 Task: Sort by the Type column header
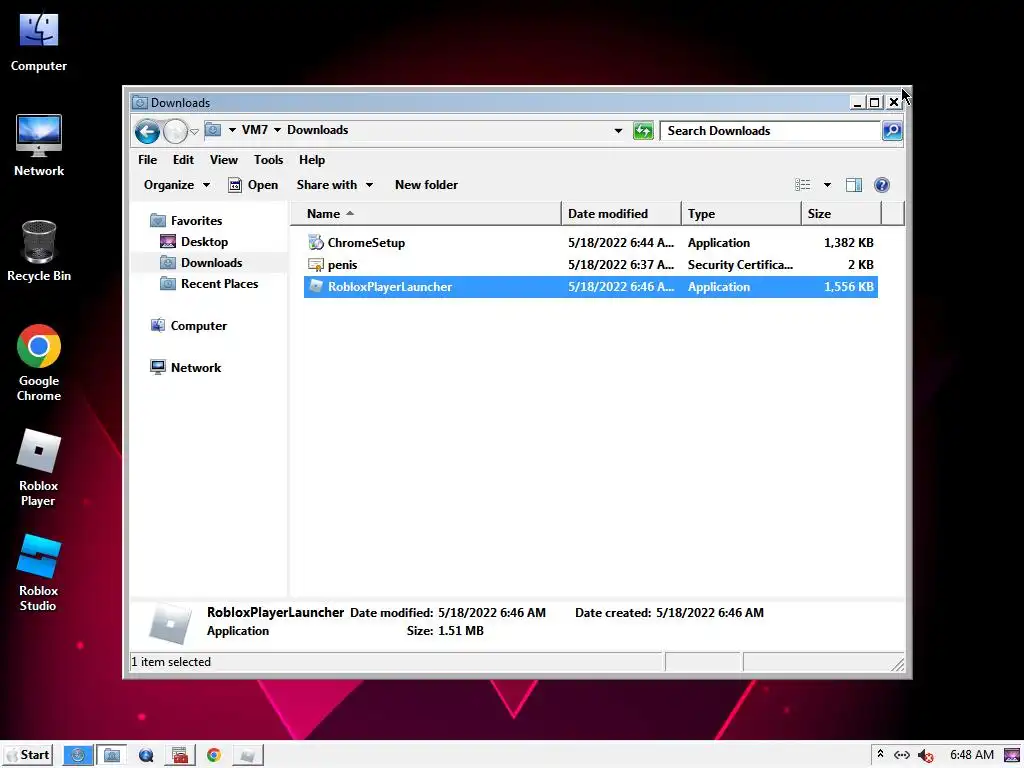pos(741,214)
